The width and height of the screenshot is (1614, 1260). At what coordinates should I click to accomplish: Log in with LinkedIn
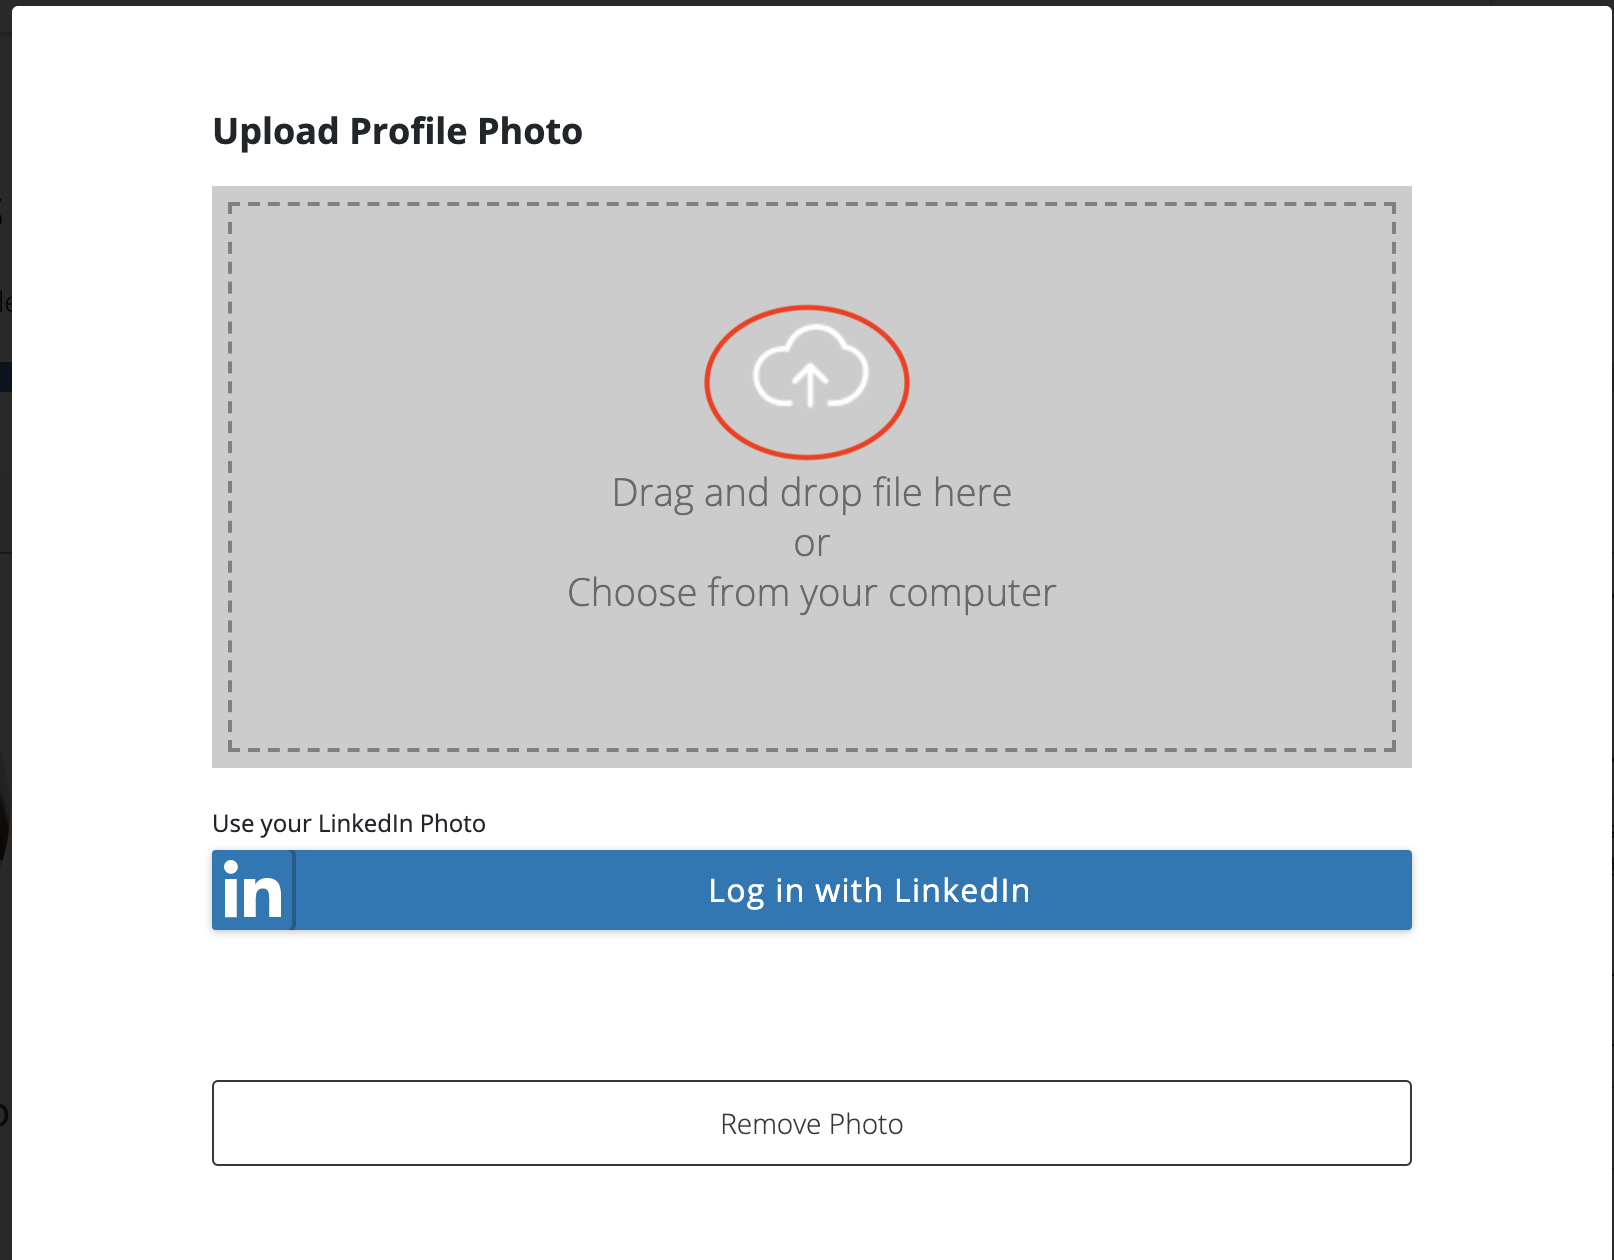(x=812, y=890)
